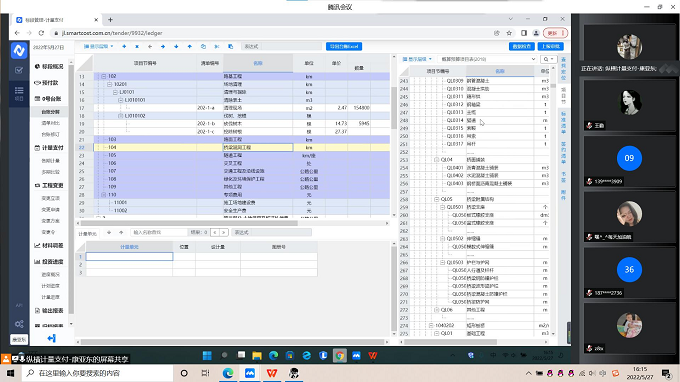The height and width of the screenshot is (382, 680).
Task: Select ledger row 104
Action: click(x=242, y=147)
